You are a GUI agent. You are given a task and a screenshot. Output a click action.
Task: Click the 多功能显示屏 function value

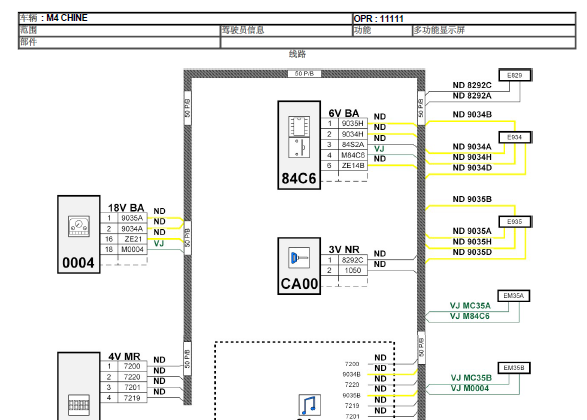(x=439, y=30)
